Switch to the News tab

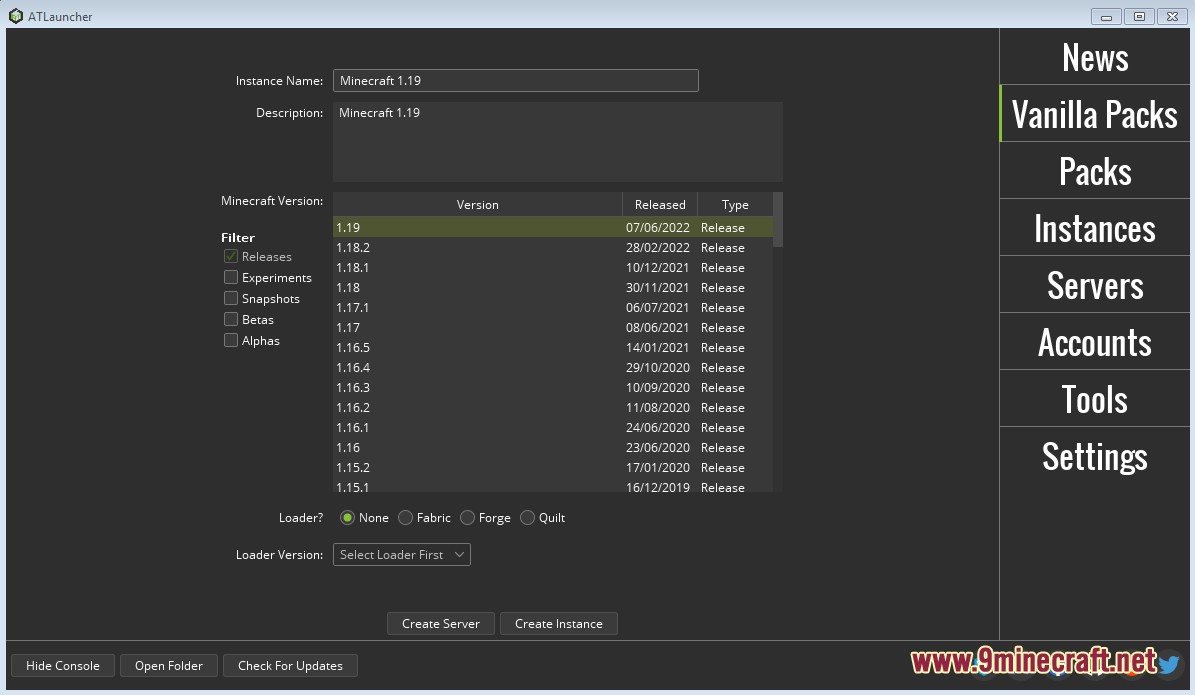[1094, 57]
